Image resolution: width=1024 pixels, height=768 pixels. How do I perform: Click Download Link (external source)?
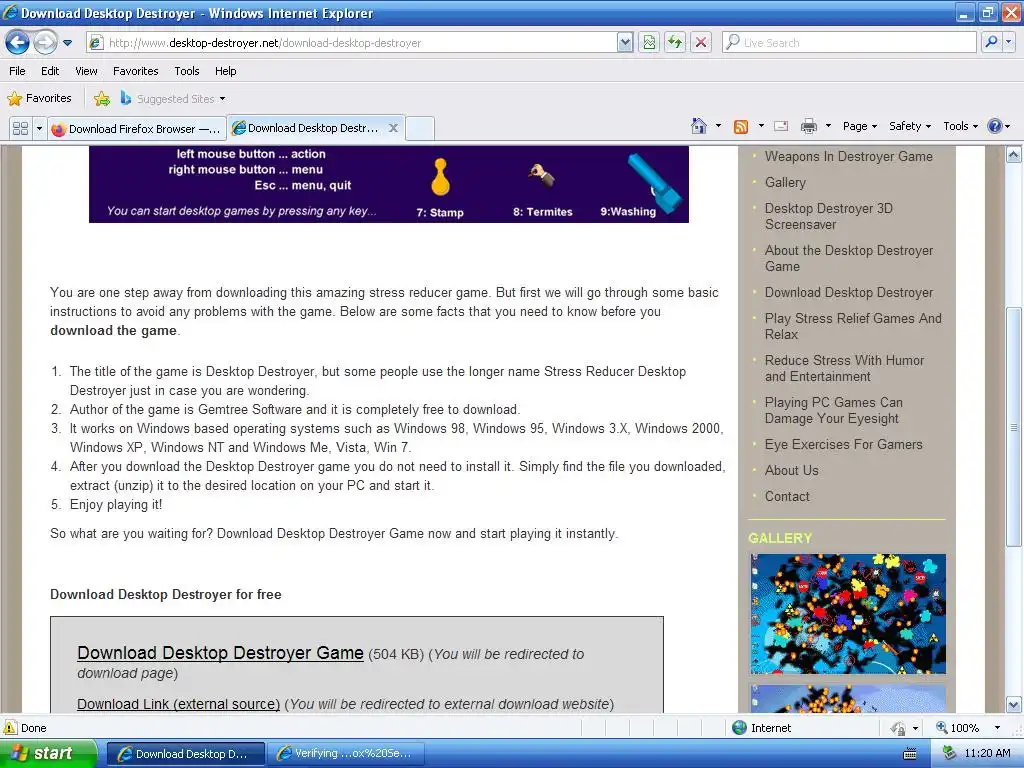[178, 704]
